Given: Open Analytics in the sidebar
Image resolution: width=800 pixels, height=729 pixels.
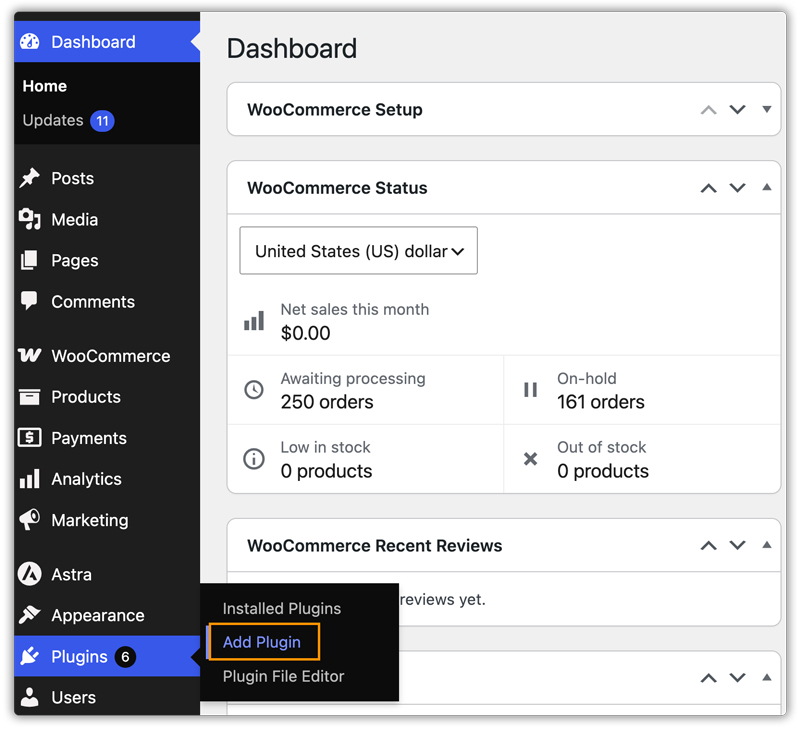Looking at the screenshot, I should pos(86,479).
